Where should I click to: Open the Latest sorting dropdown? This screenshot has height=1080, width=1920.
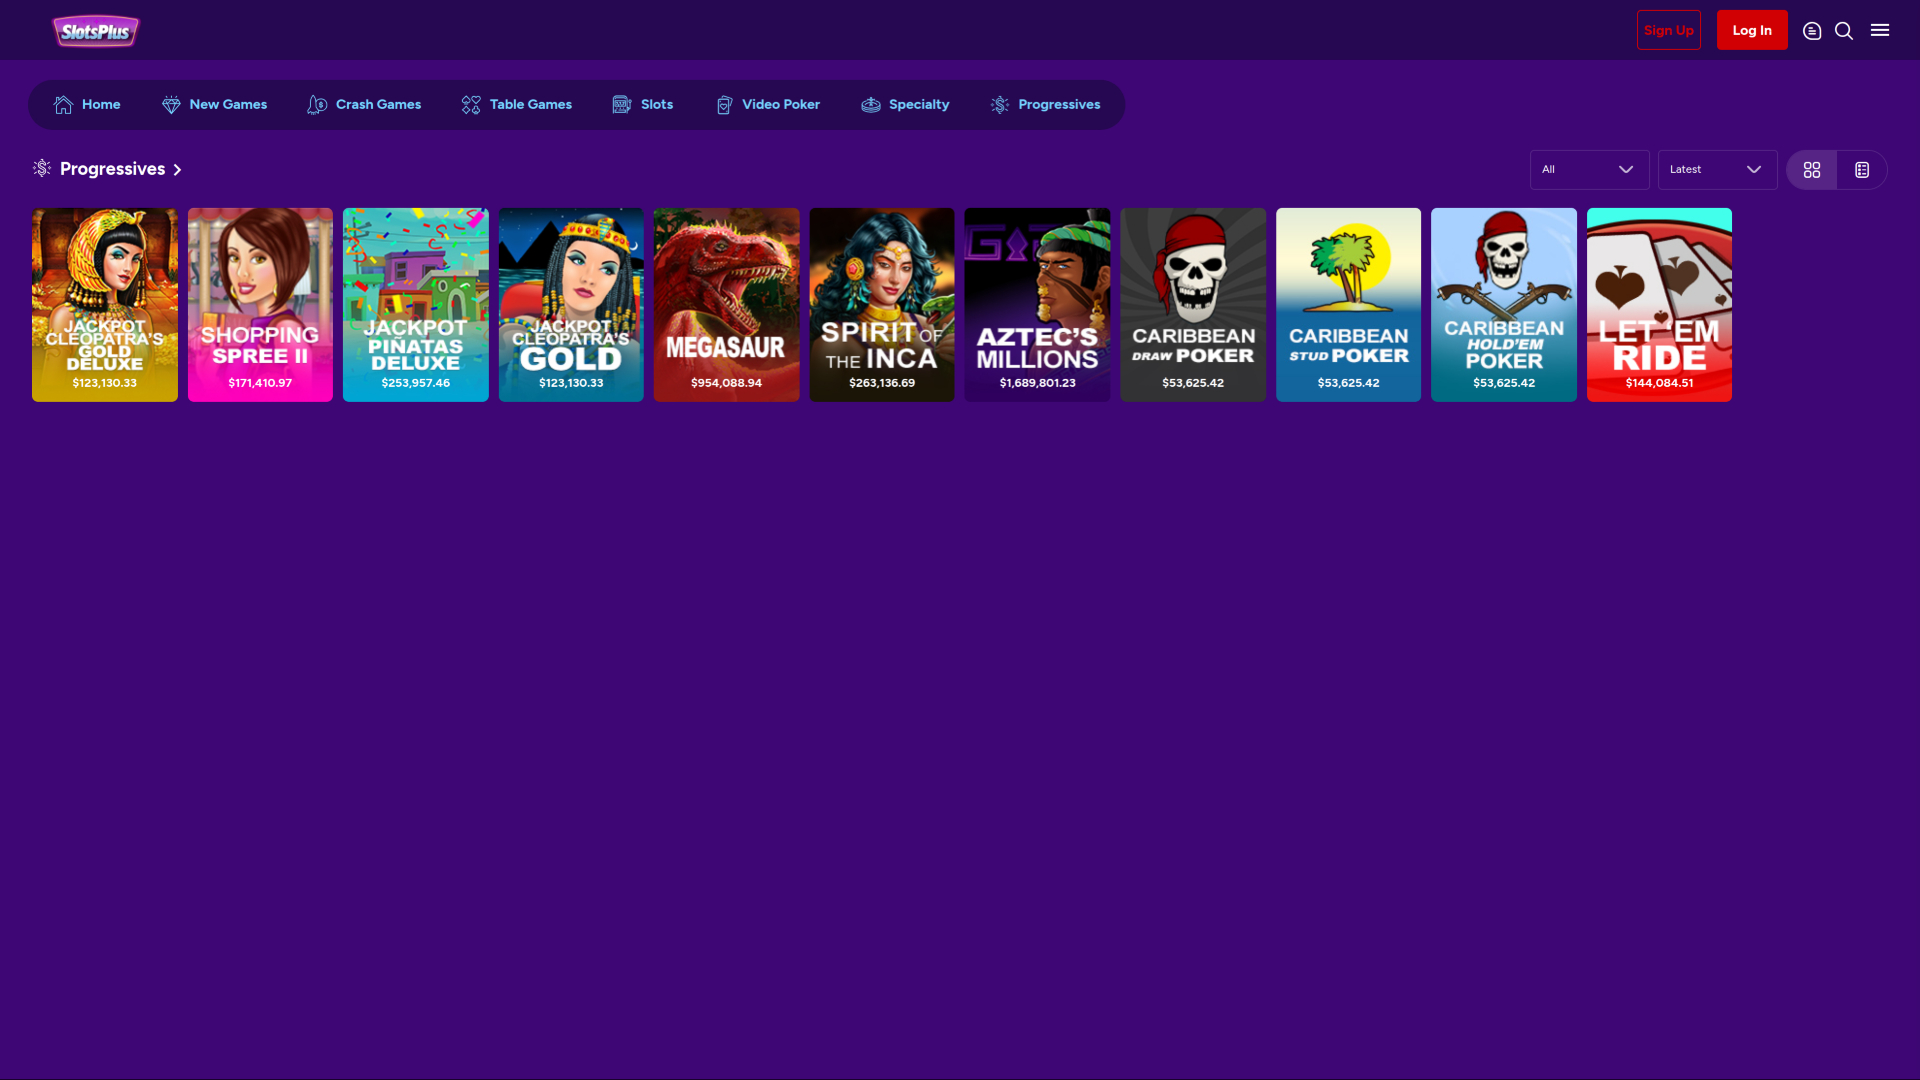[1716, 169]
